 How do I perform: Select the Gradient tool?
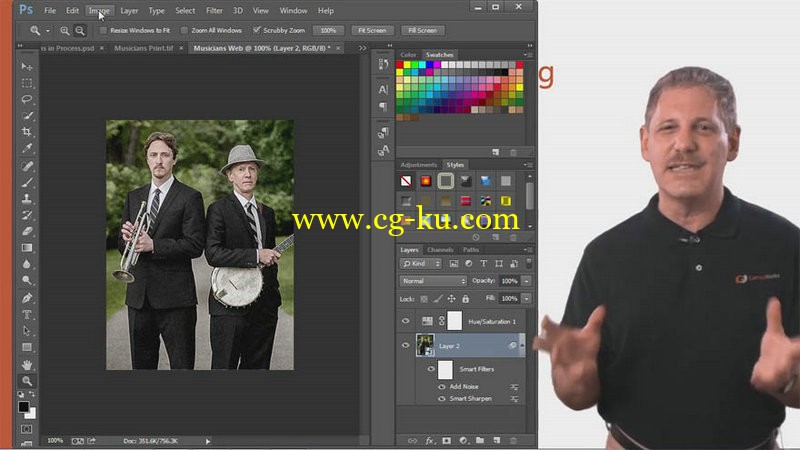27,247
